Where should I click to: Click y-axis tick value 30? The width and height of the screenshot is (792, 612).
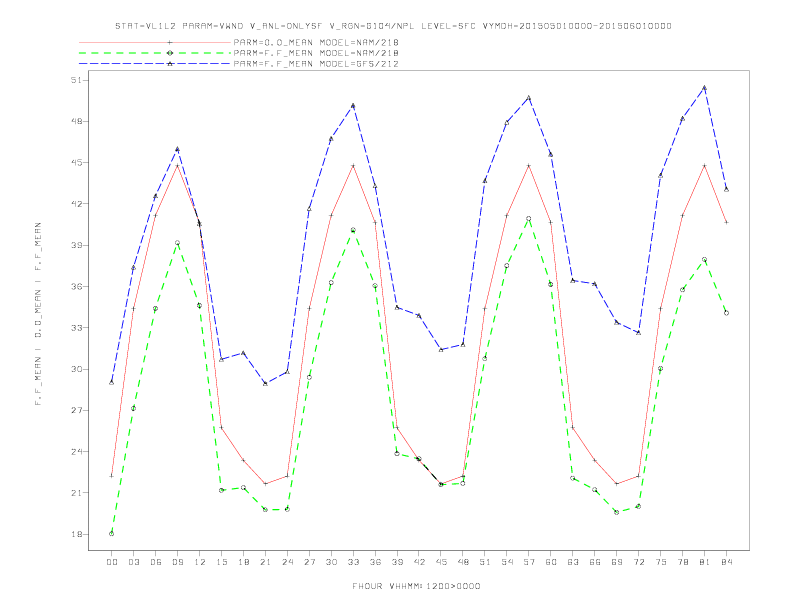click(x=76, y=369)
